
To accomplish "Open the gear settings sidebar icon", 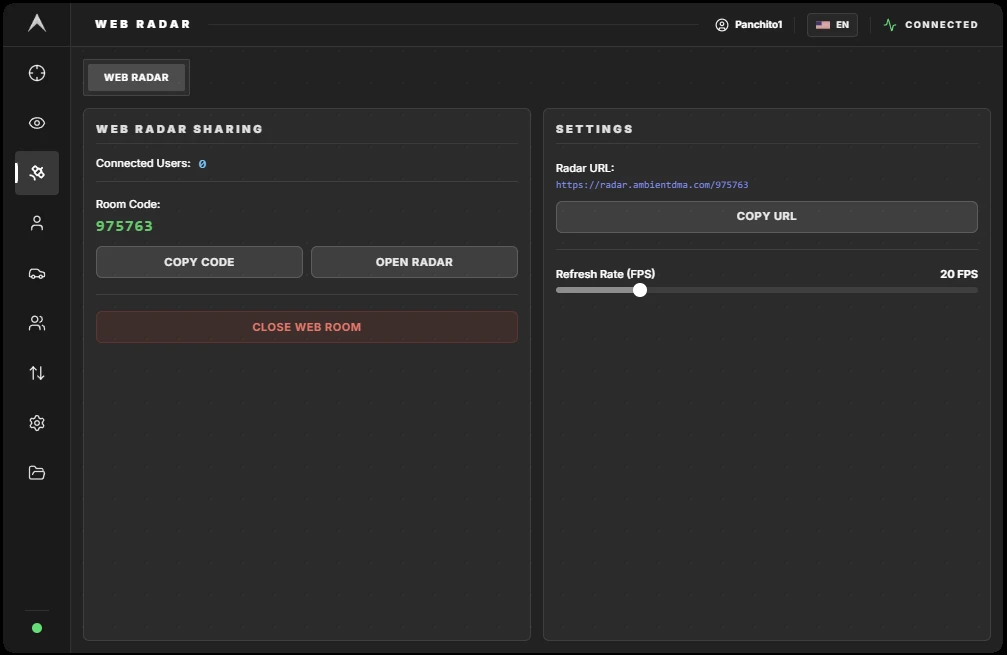I will pos(37,423).
